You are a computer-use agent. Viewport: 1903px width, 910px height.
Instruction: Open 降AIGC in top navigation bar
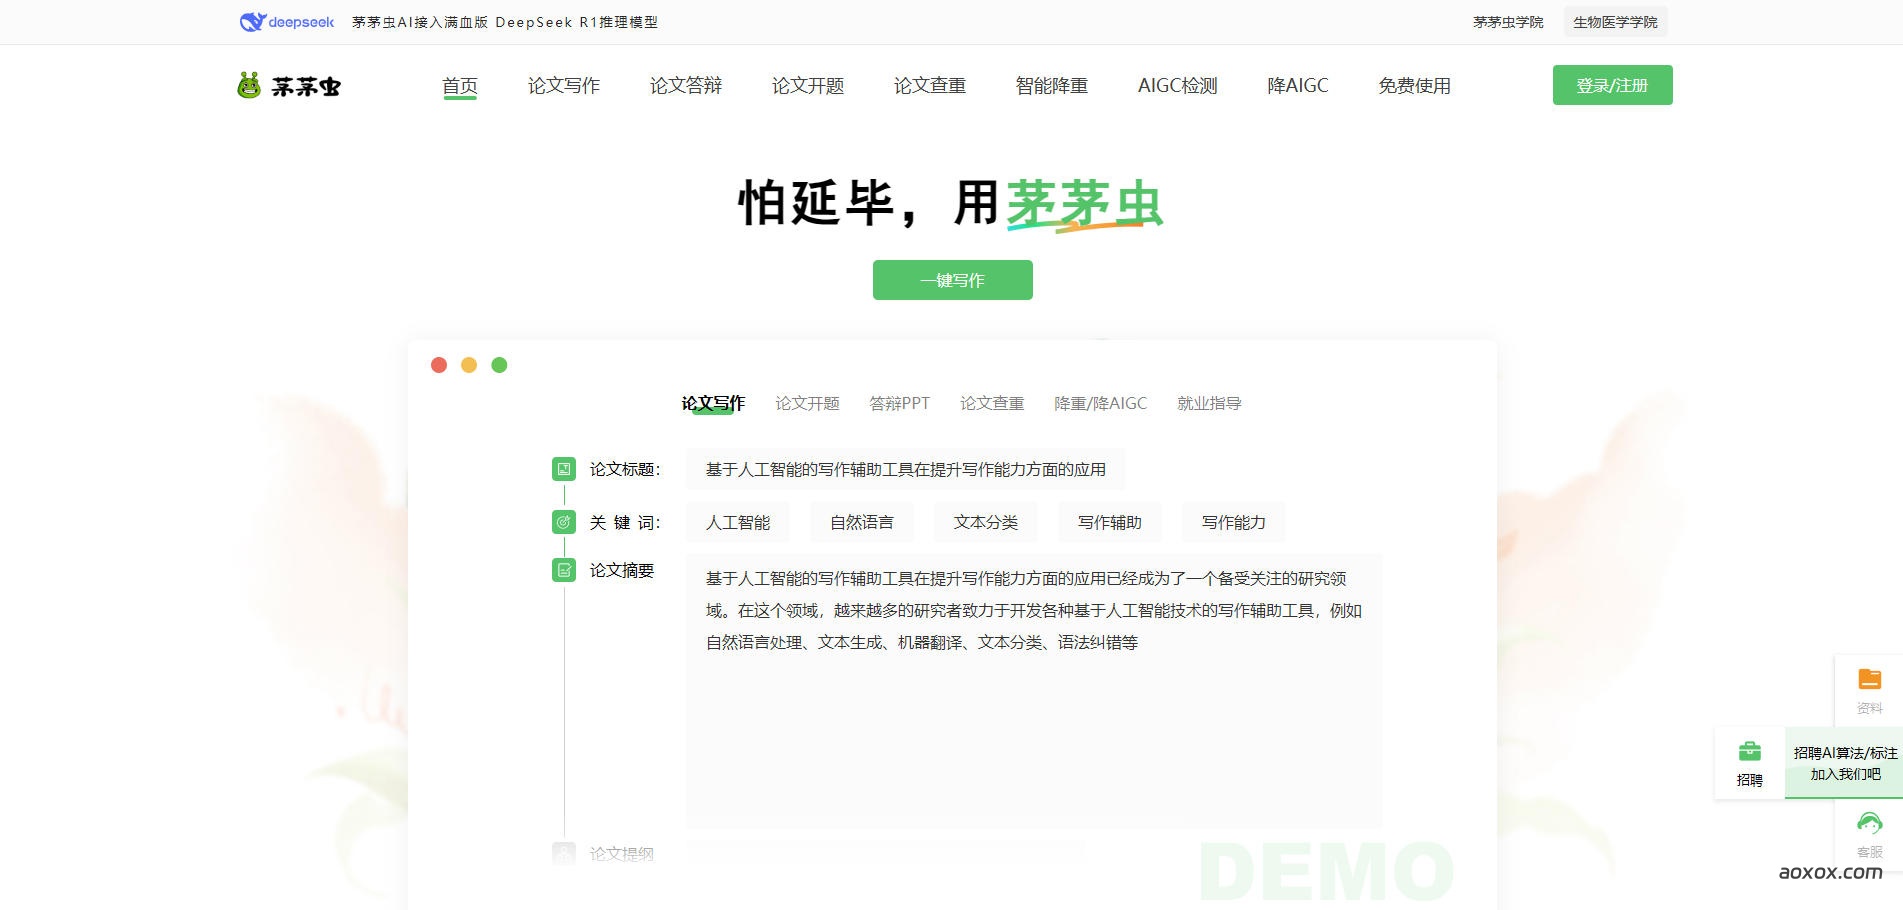tap(1298, 86)
